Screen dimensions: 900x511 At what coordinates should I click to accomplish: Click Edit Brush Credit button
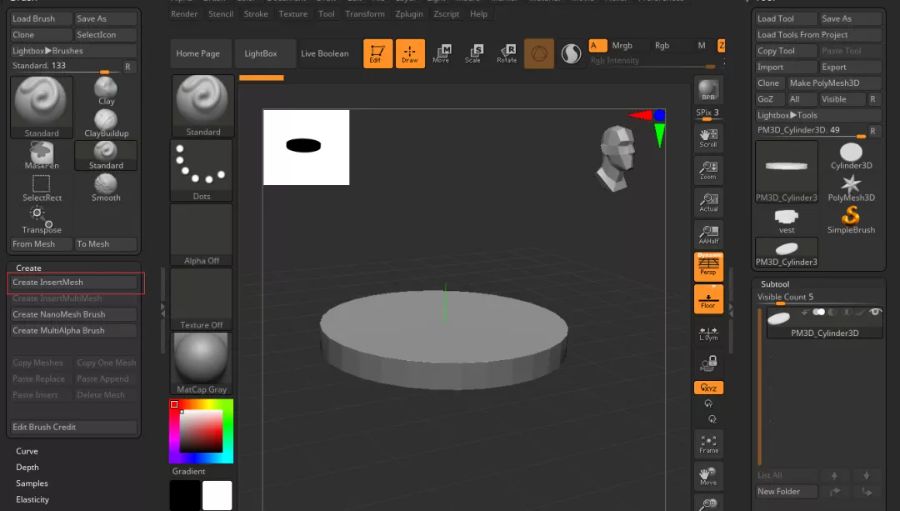[73, 427]
